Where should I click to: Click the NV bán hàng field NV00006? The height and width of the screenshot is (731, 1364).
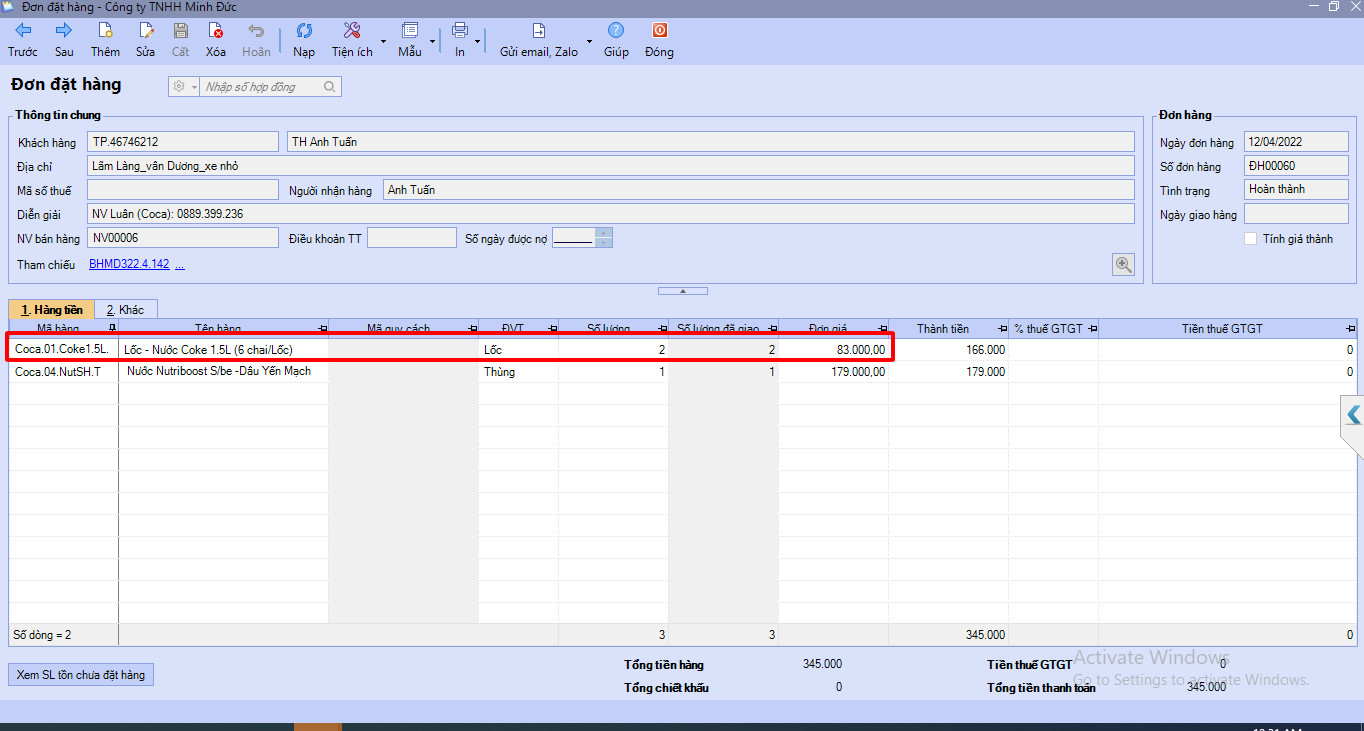click(x=183, y=238)
